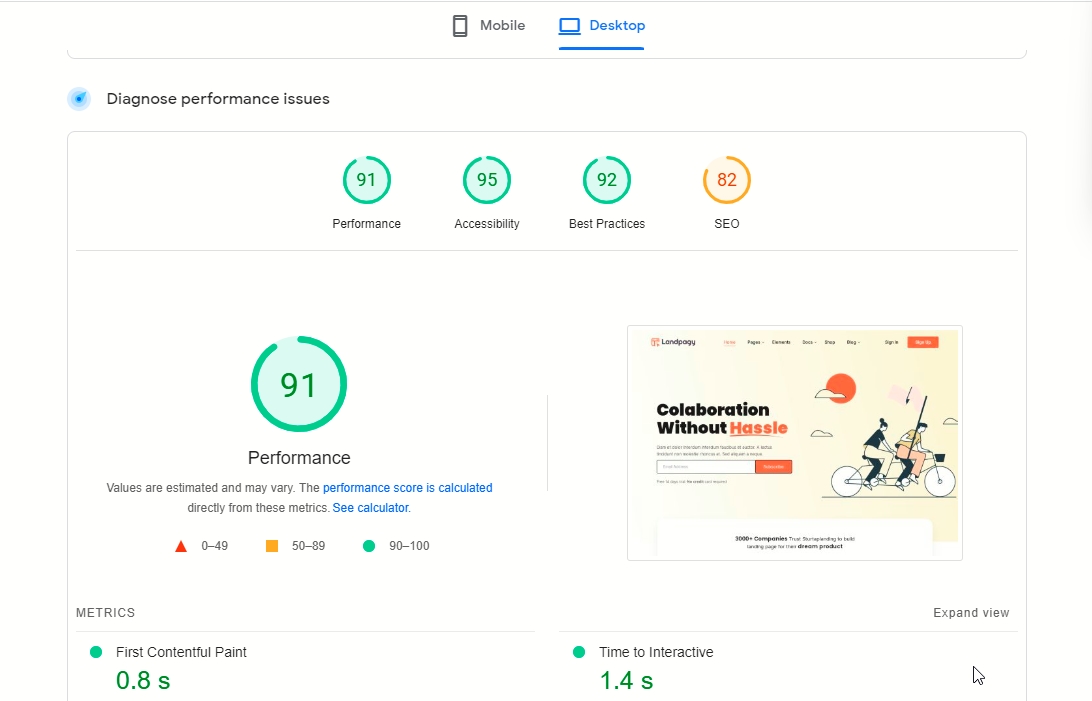Click the Landpagy page screenshot thumbnail

coord(795,443)
